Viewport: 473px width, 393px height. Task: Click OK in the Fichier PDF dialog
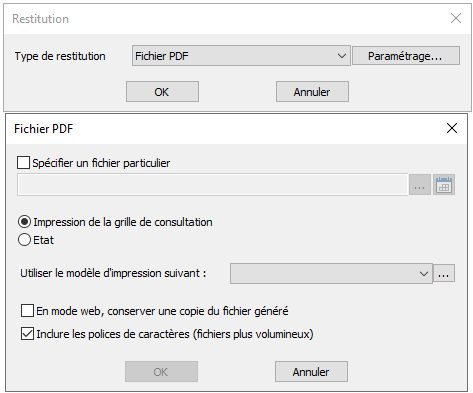[161, 372]
